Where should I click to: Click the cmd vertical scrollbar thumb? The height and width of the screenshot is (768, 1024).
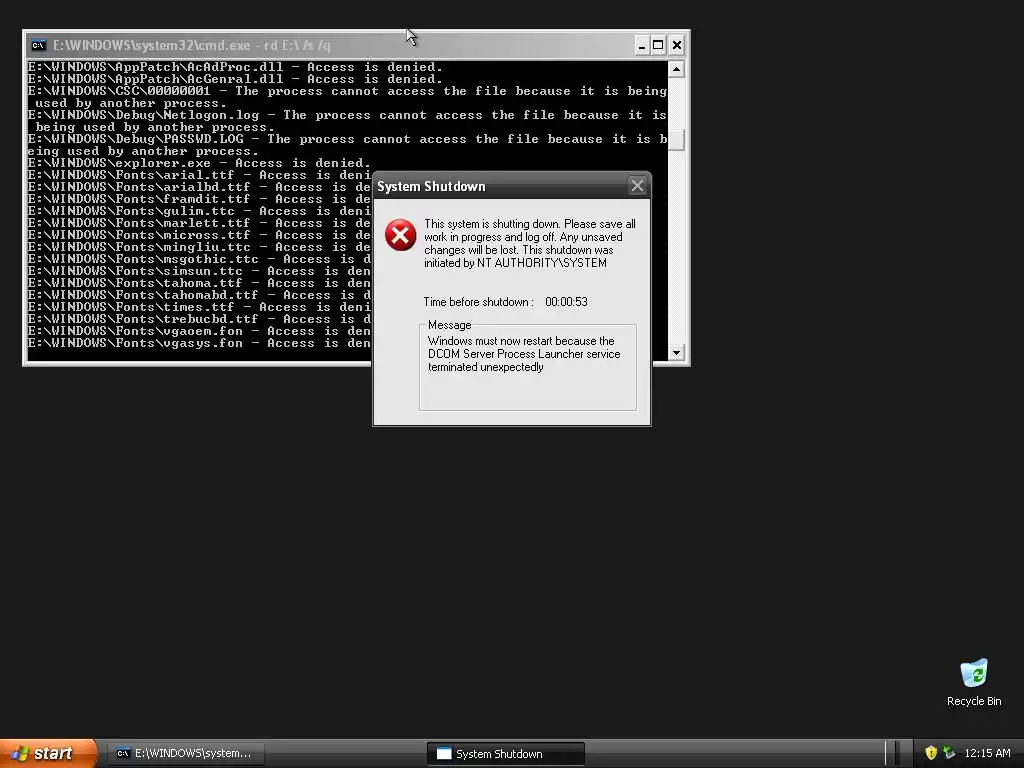(x=677, y=139)
